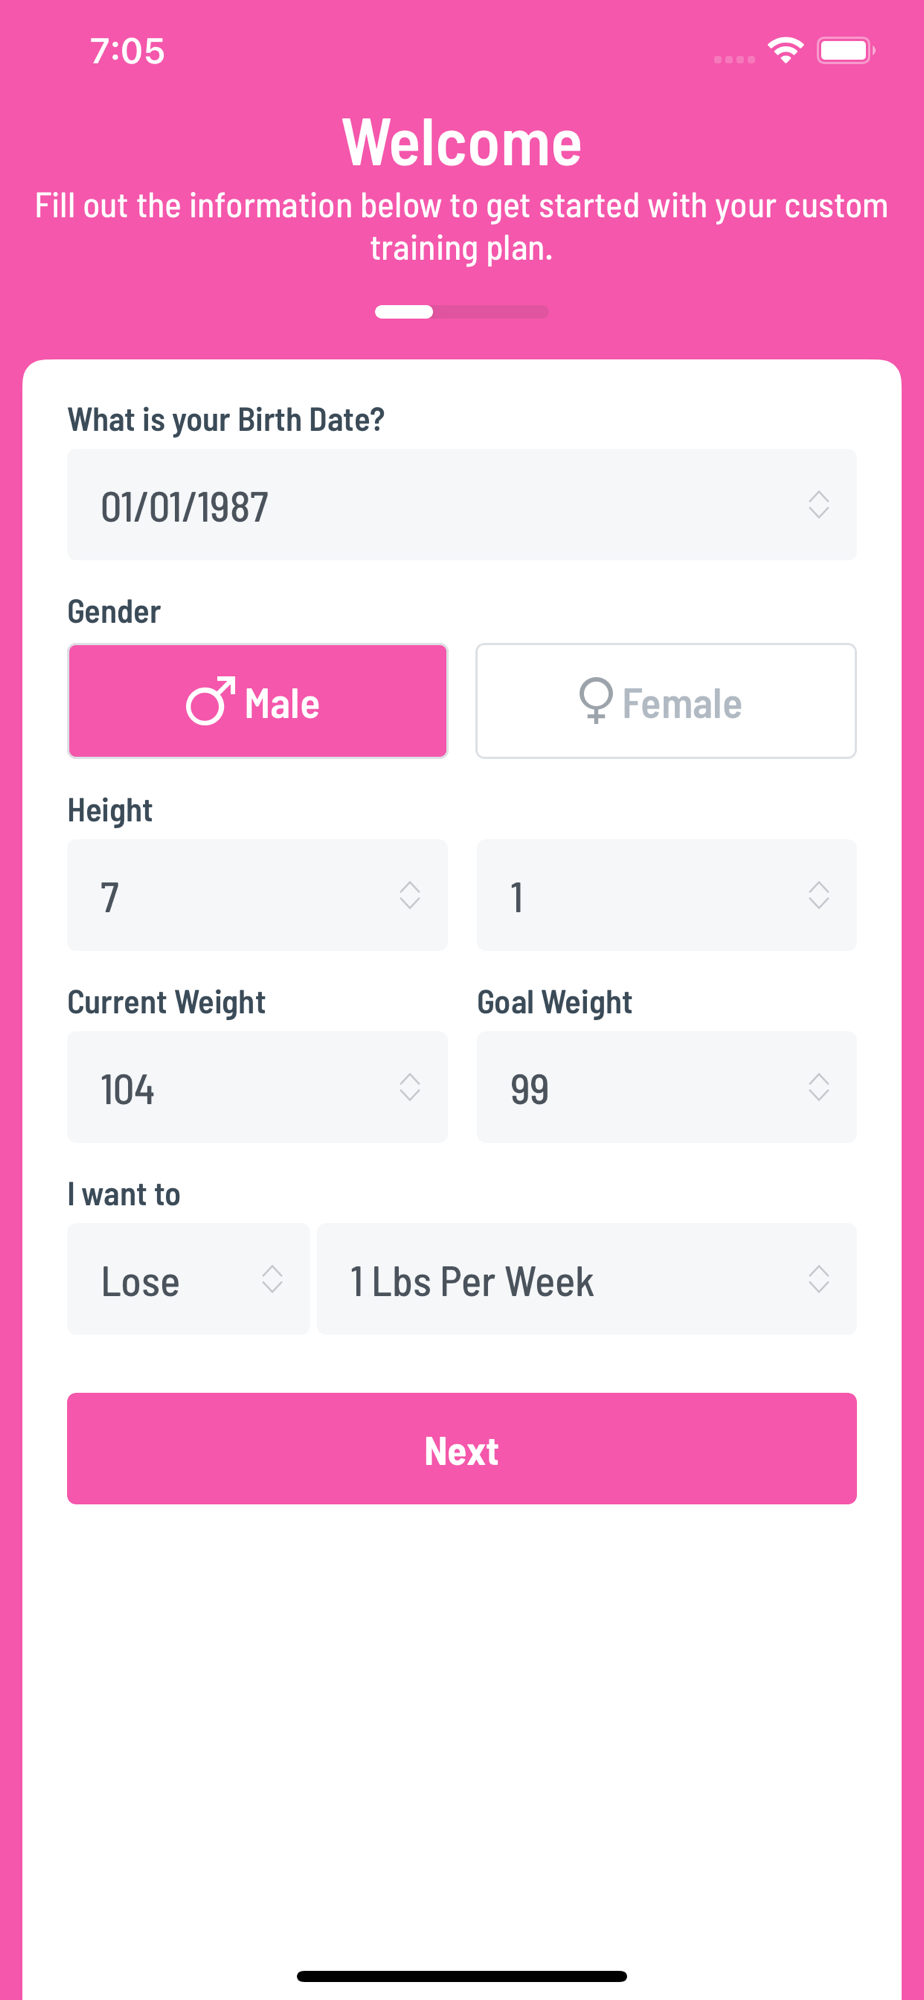Open the height inches picker showing 1
Viewport: 924px width, 2000px height.
click(667, 895)
